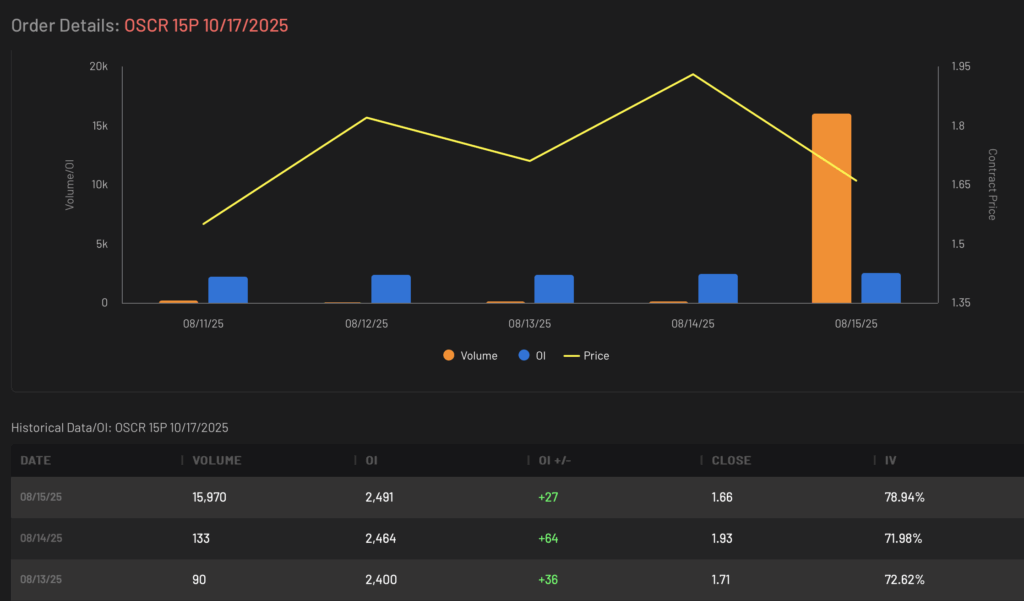Click the orange Volume legend dot
Screen dimensions: 1024x601
449,355
